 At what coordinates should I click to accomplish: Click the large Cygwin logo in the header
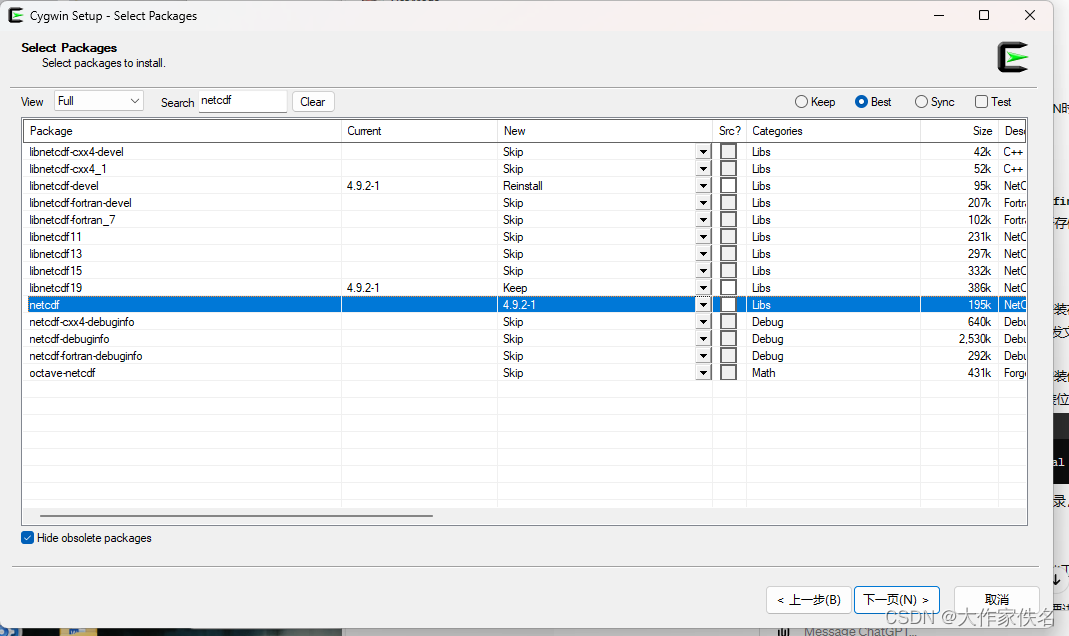(x=1012, y=57)
